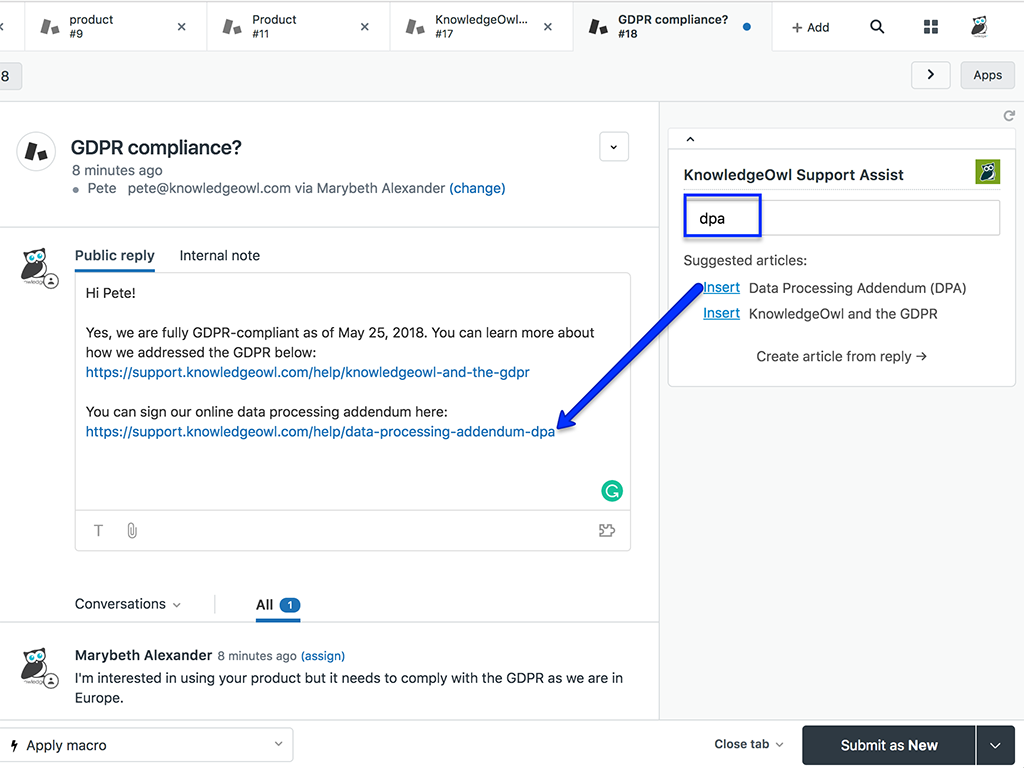1024x768 pixels.
Task: Close the product #9 tab
Action: click(181, 27)
